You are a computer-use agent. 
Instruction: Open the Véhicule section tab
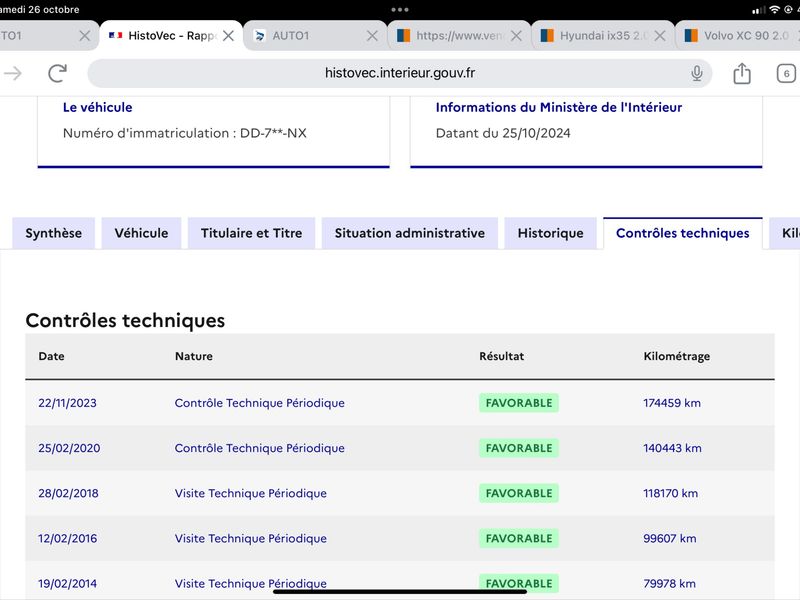point(141,233)
